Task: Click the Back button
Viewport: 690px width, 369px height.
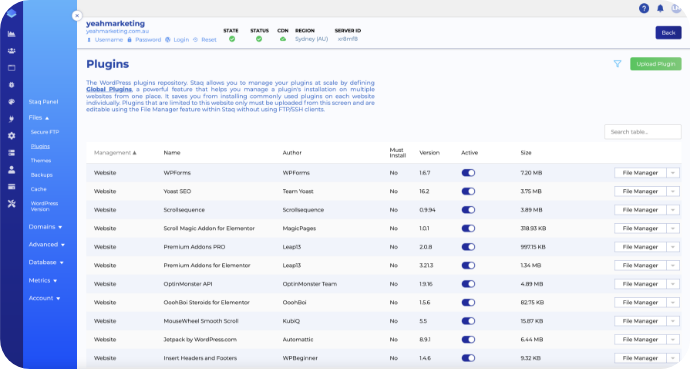Action: pyautogui.click(x=668, y=33)
